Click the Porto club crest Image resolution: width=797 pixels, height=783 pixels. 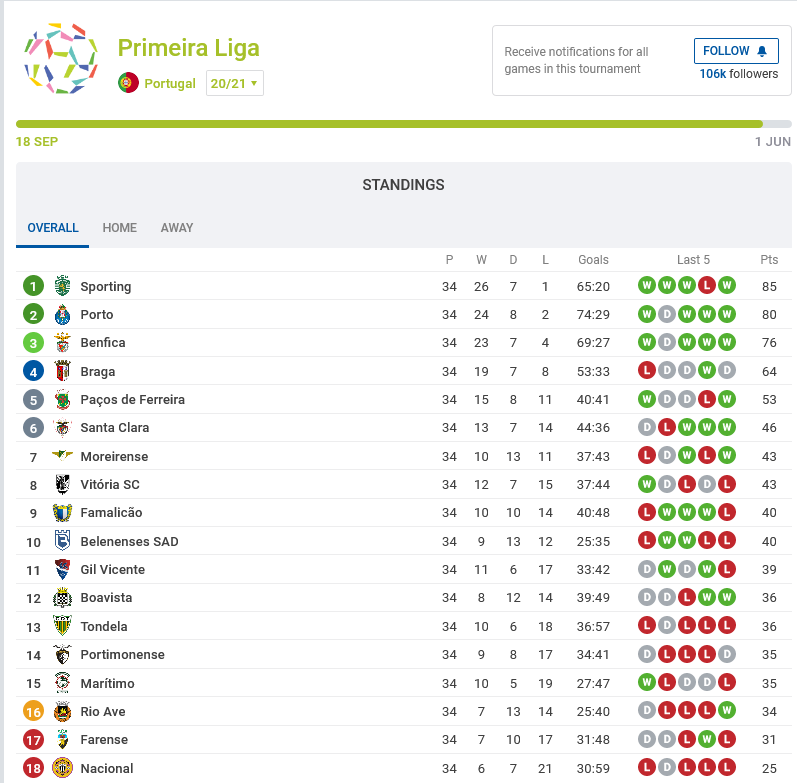[x=63, y=314]
